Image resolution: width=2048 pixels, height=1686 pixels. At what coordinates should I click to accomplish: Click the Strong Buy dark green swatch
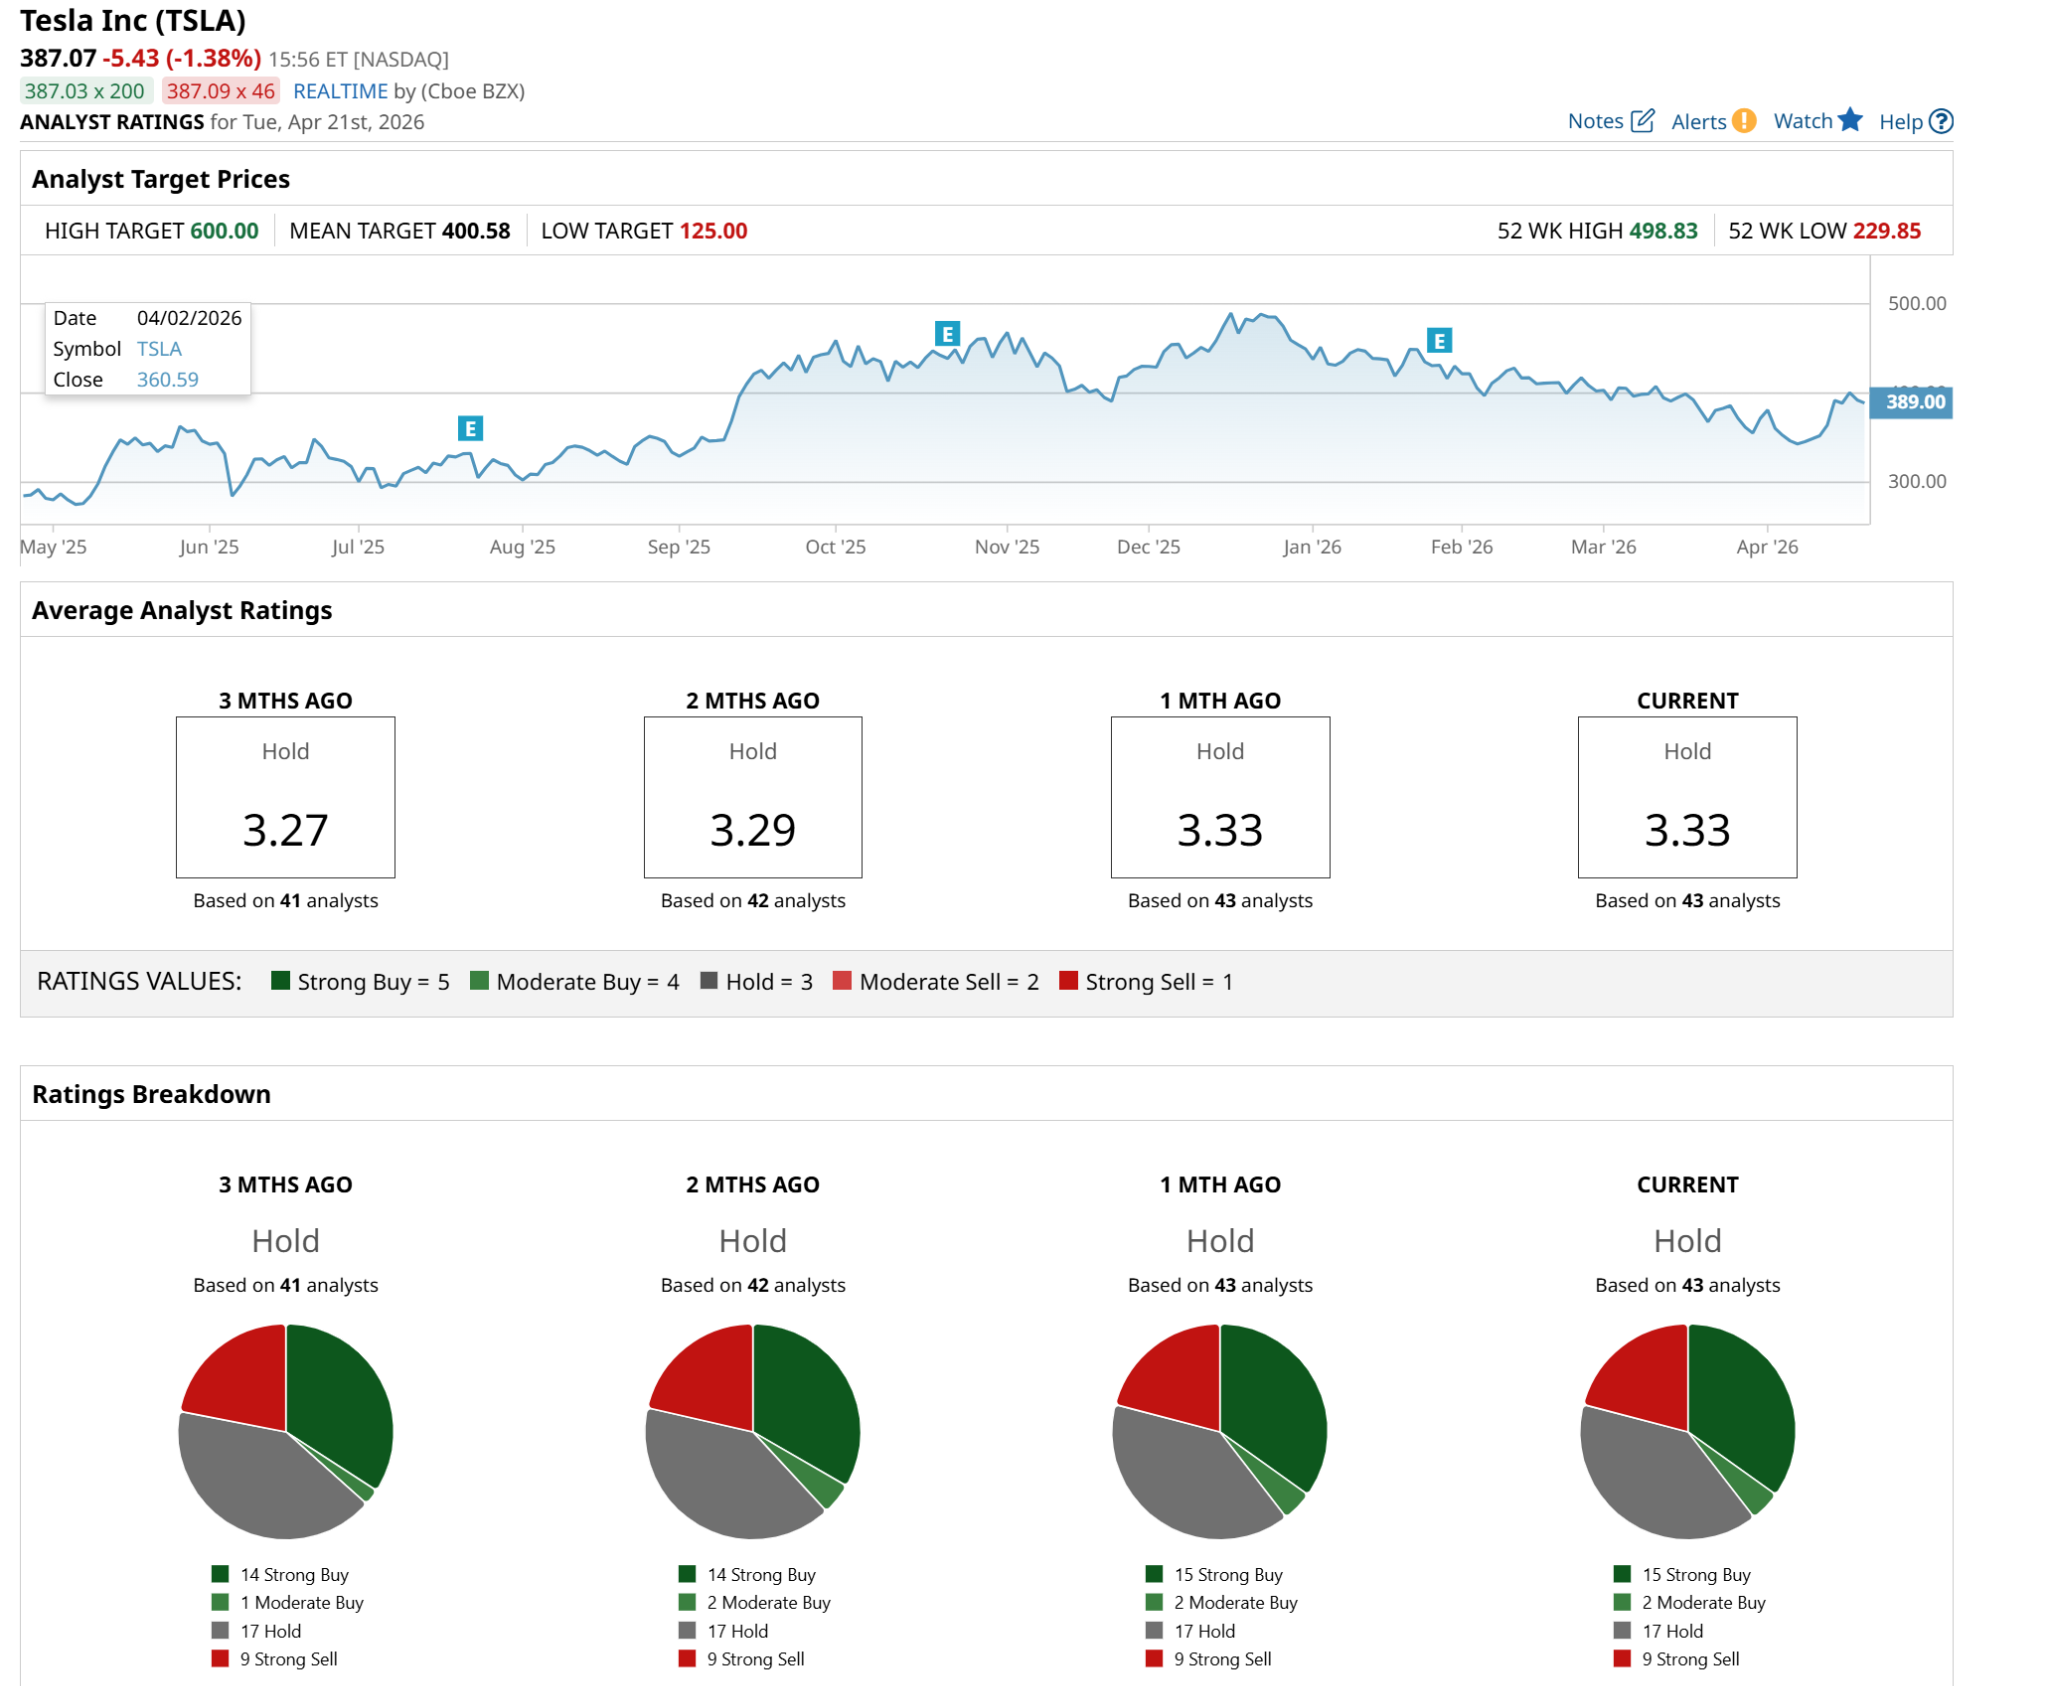[x=281, y=981]
